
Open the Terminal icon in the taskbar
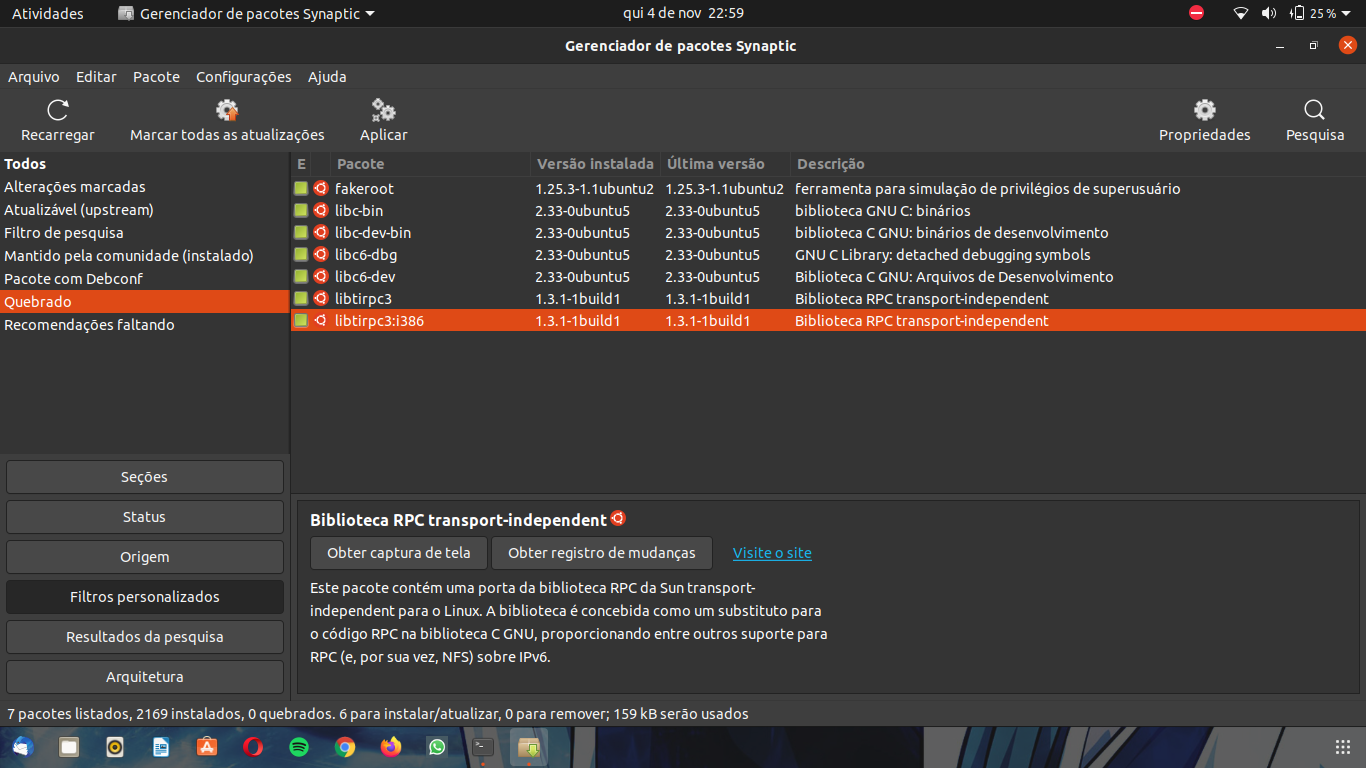coord(483,746)
